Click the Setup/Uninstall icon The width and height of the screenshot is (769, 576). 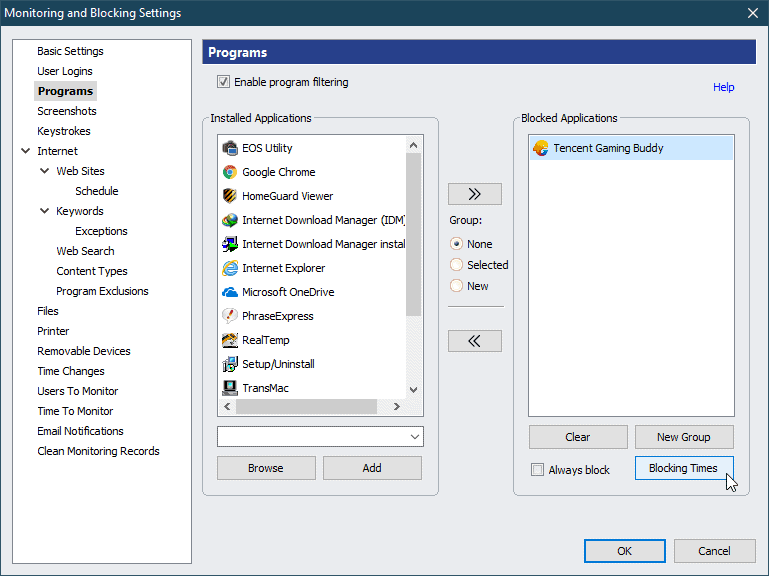[230, 364]
